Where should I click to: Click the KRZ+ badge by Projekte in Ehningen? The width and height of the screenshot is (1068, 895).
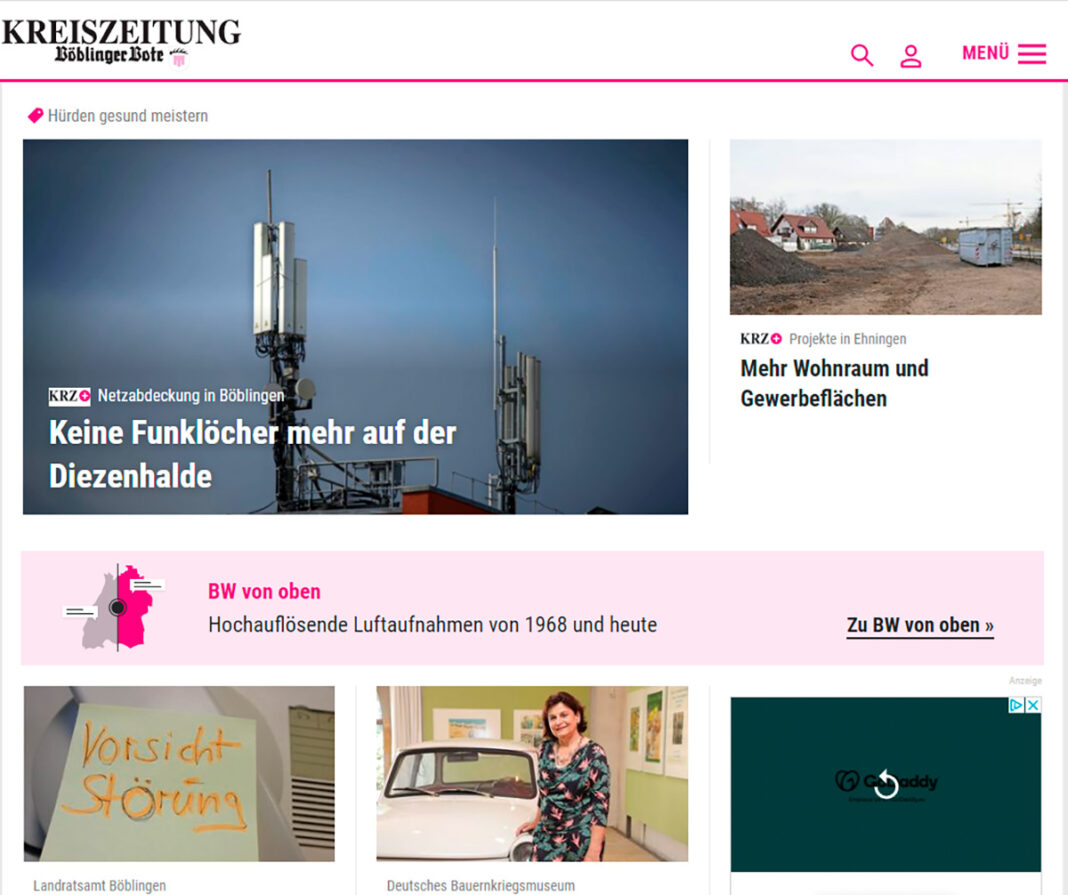[761, 339]
